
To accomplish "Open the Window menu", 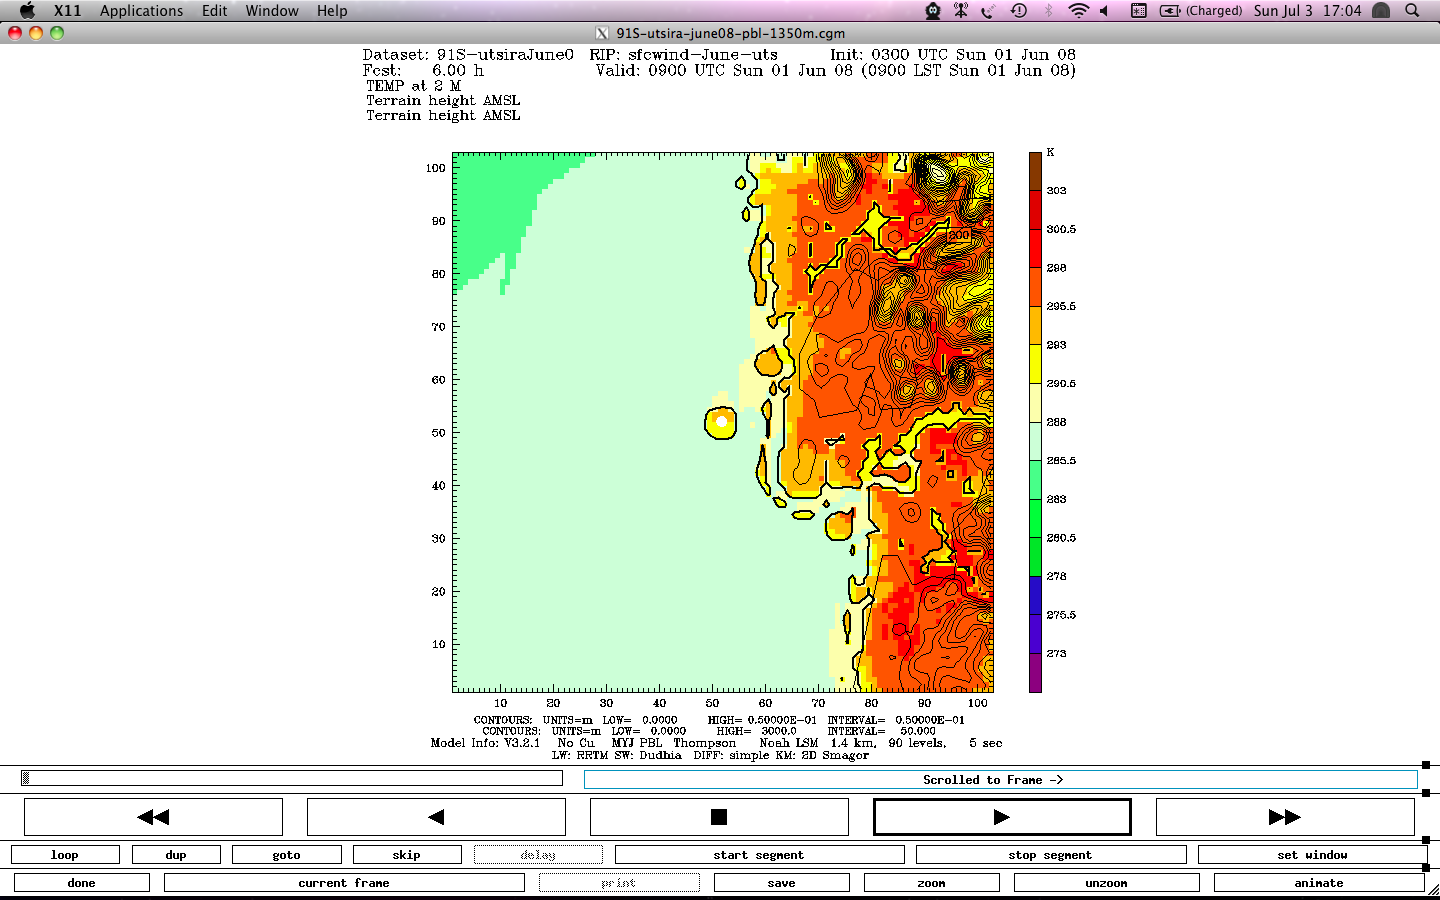I will [272, 11].
